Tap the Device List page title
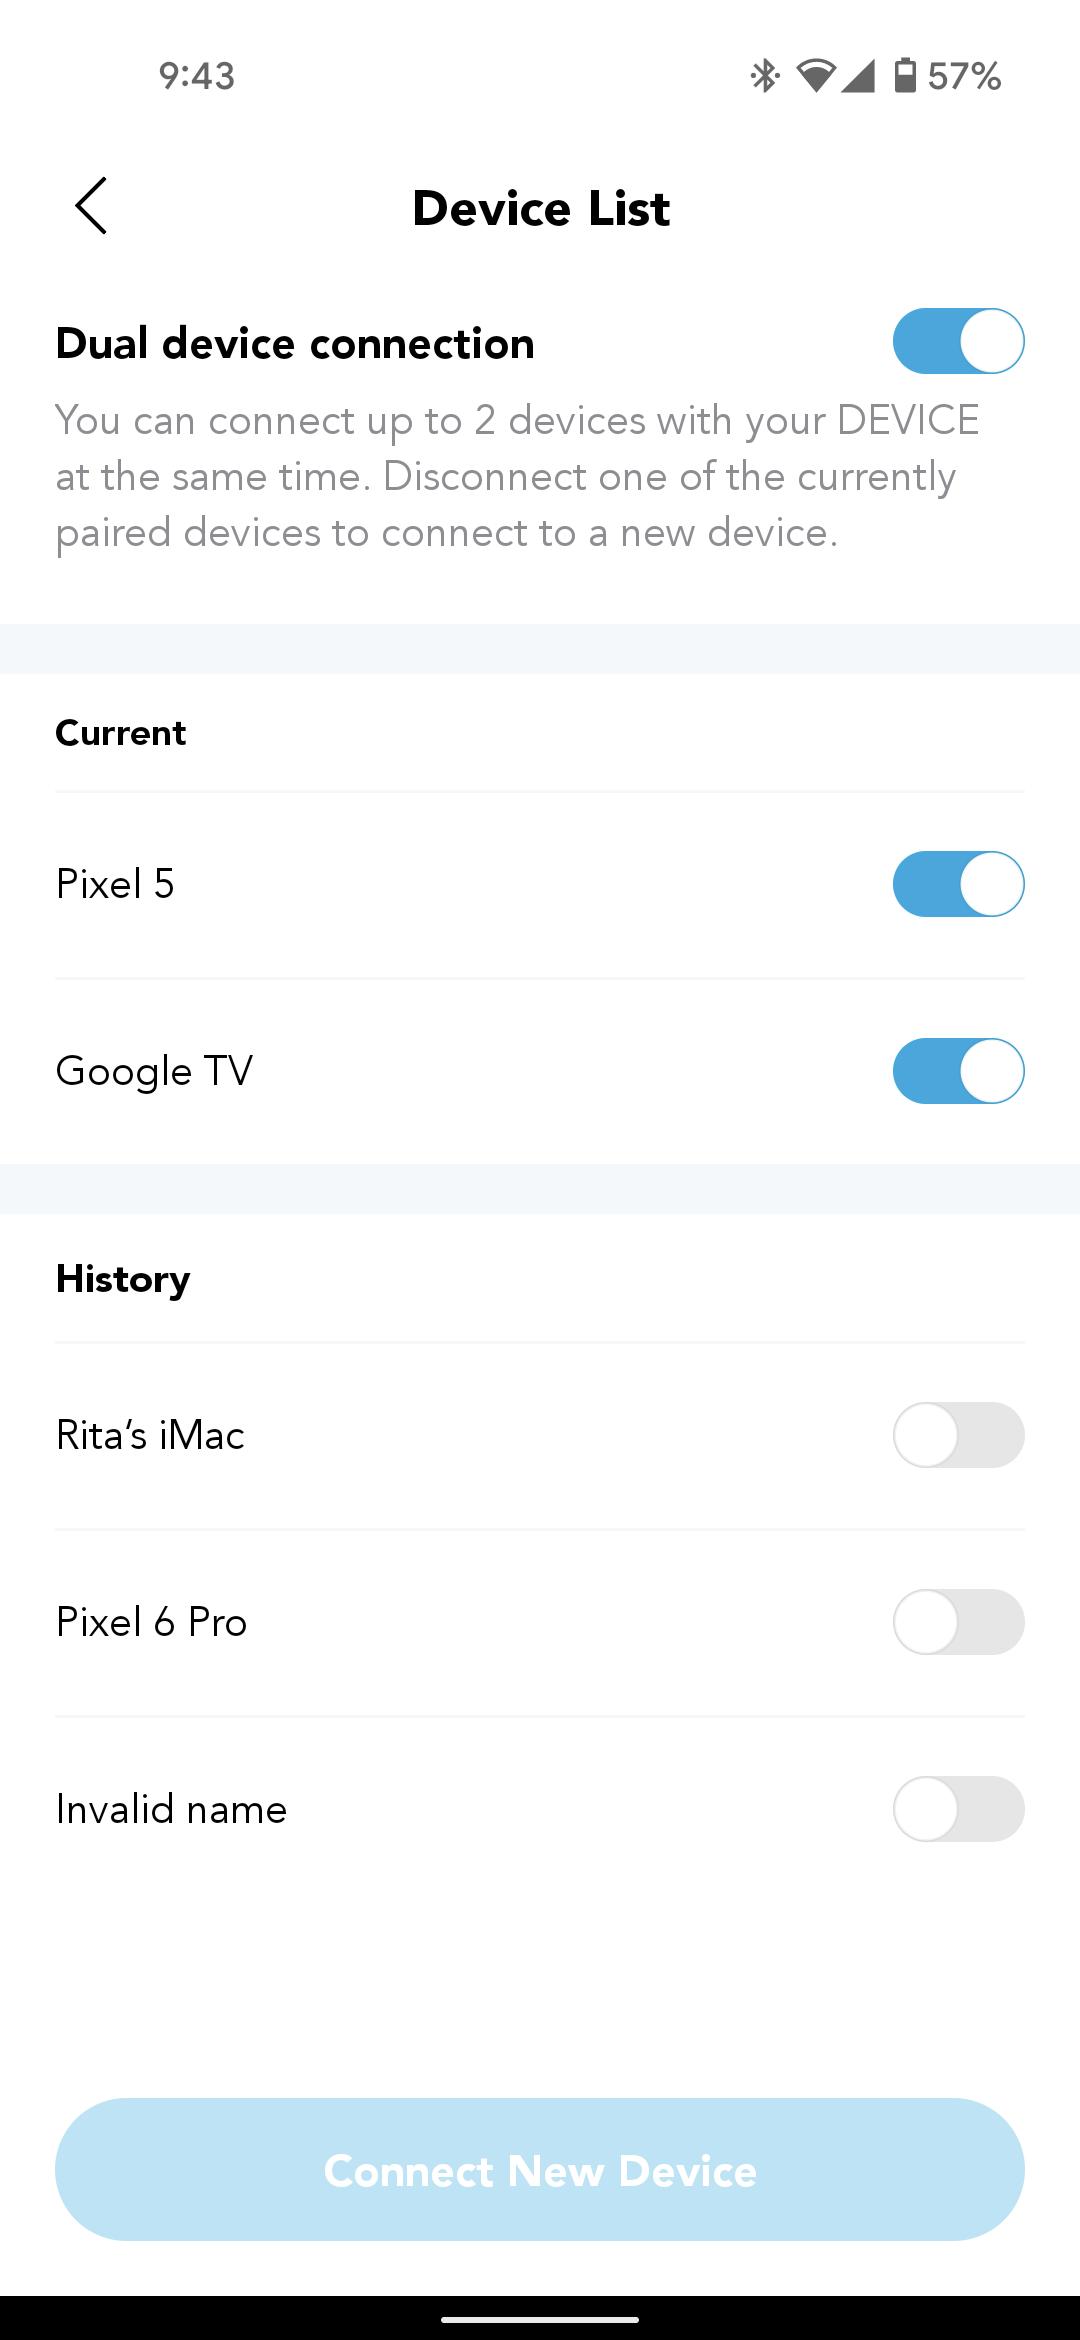The height and width of the screenshot is (2340, 1080). 541,208
